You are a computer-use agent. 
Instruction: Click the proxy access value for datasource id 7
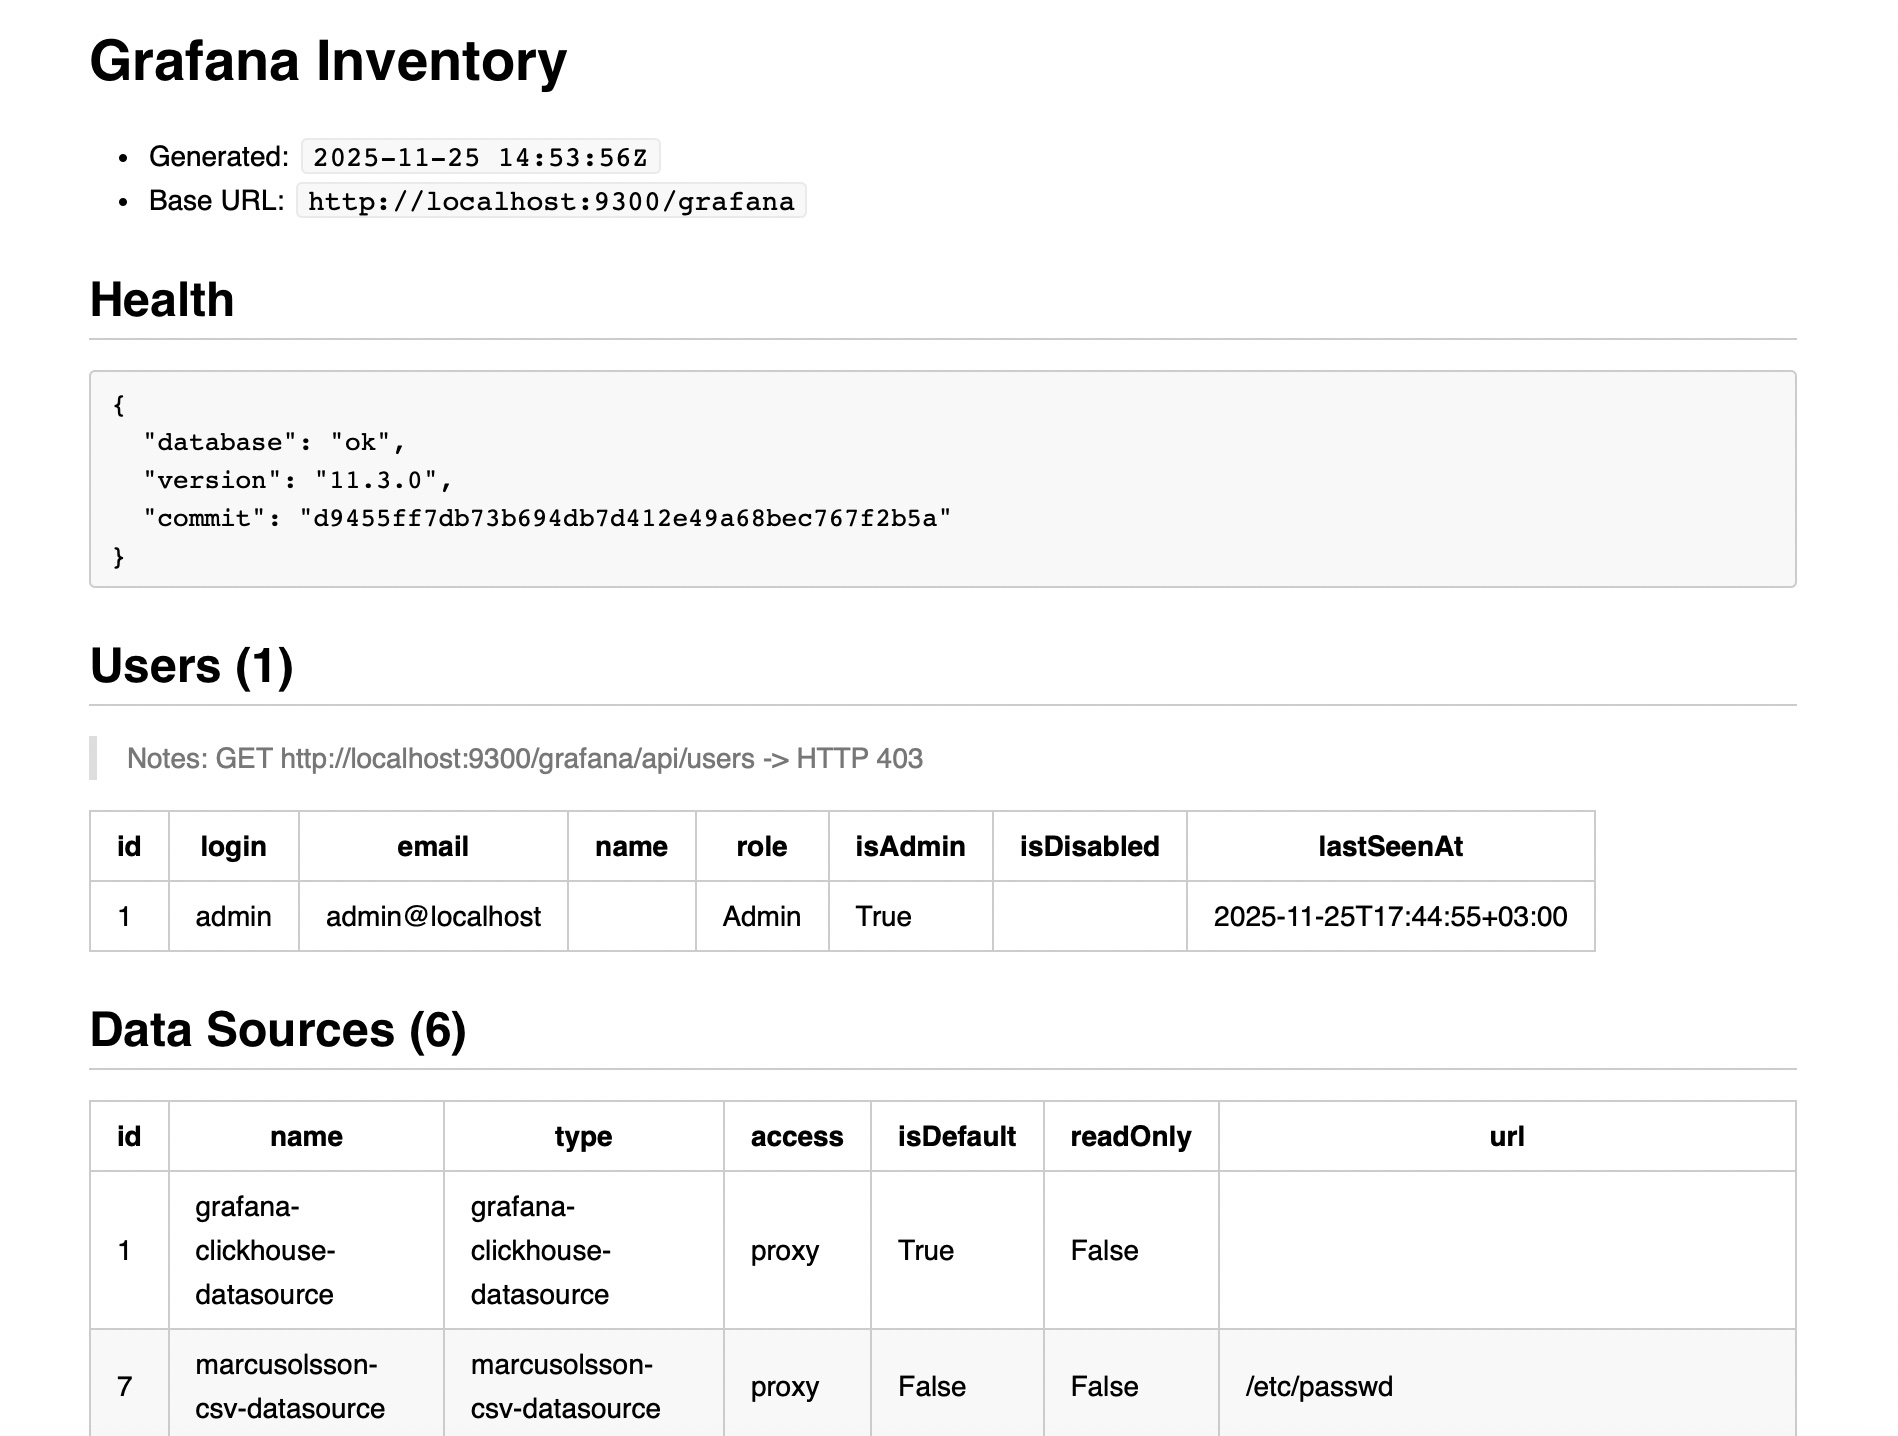coord(784,1386)
